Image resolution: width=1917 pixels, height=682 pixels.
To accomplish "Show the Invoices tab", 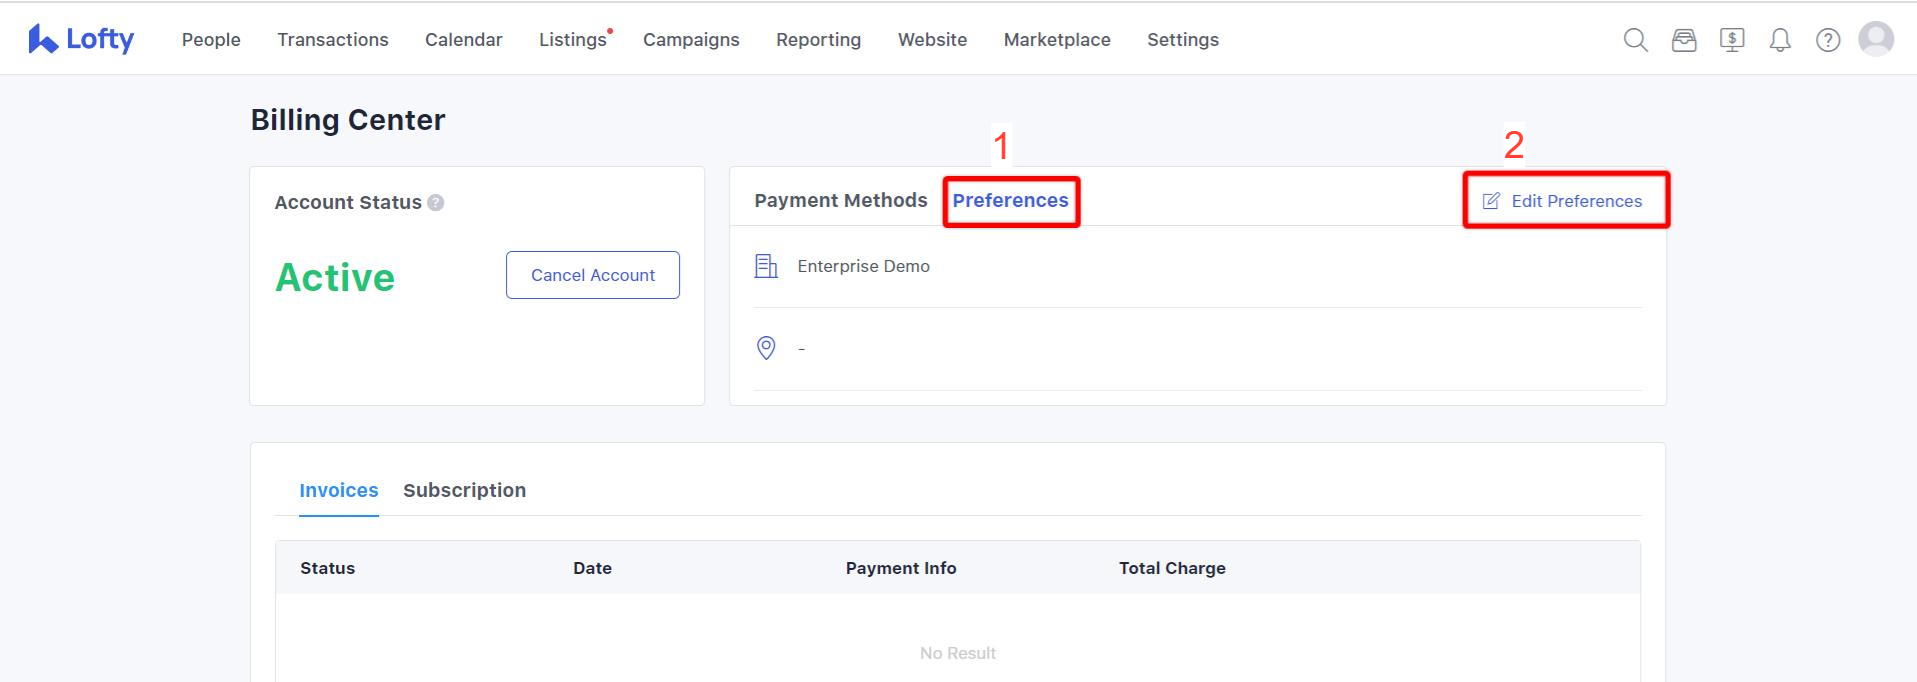I will tap(339, 490).
